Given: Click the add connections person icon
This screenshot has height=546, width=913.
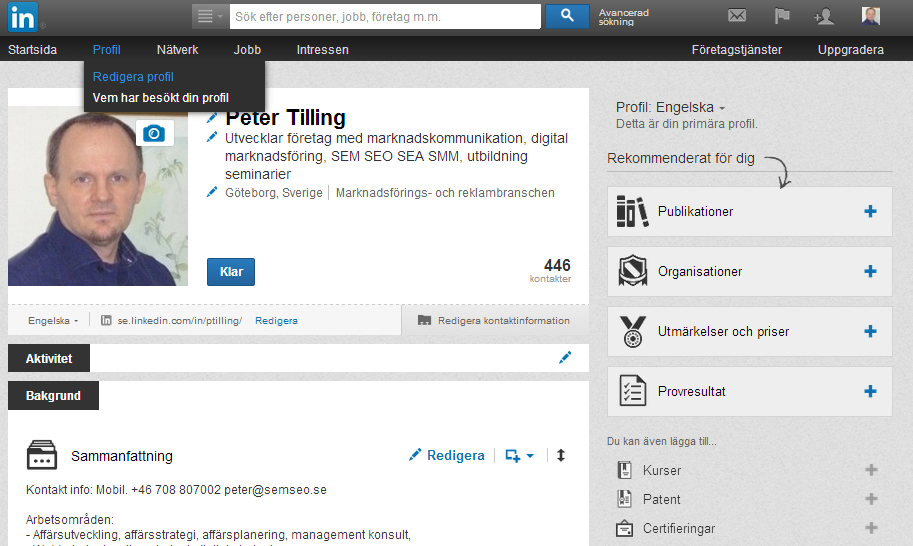Looking at the screenshot, I should pos(824,16).
